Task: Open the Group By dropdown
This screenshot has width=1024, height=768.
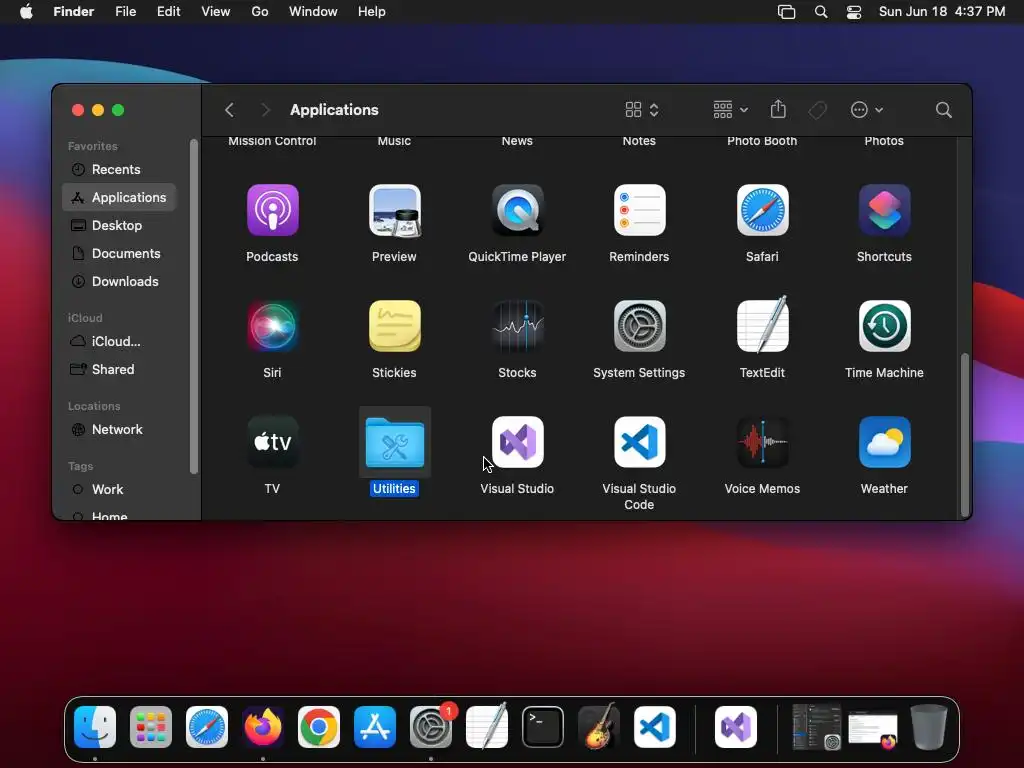Action: tap(730, 110)
